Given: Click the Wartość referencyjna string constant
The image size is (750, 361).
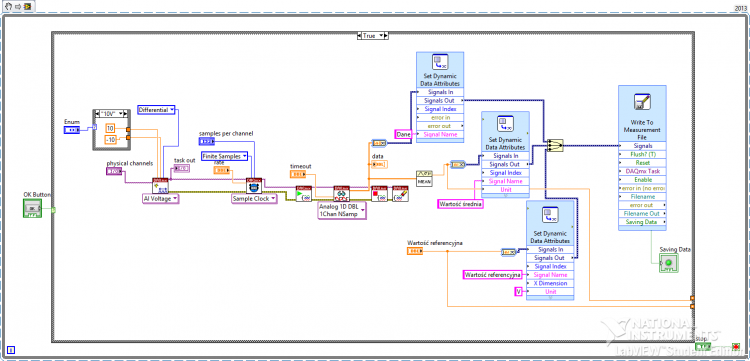Looking at the screenshot, I should click(493, 275).
